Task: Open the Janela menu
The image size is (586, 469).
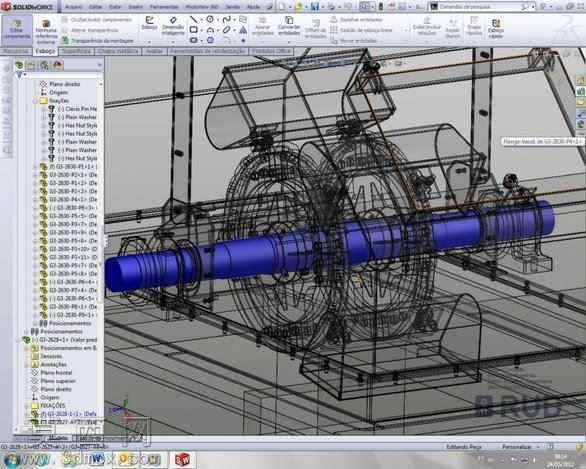Action: tap(233, 7)
